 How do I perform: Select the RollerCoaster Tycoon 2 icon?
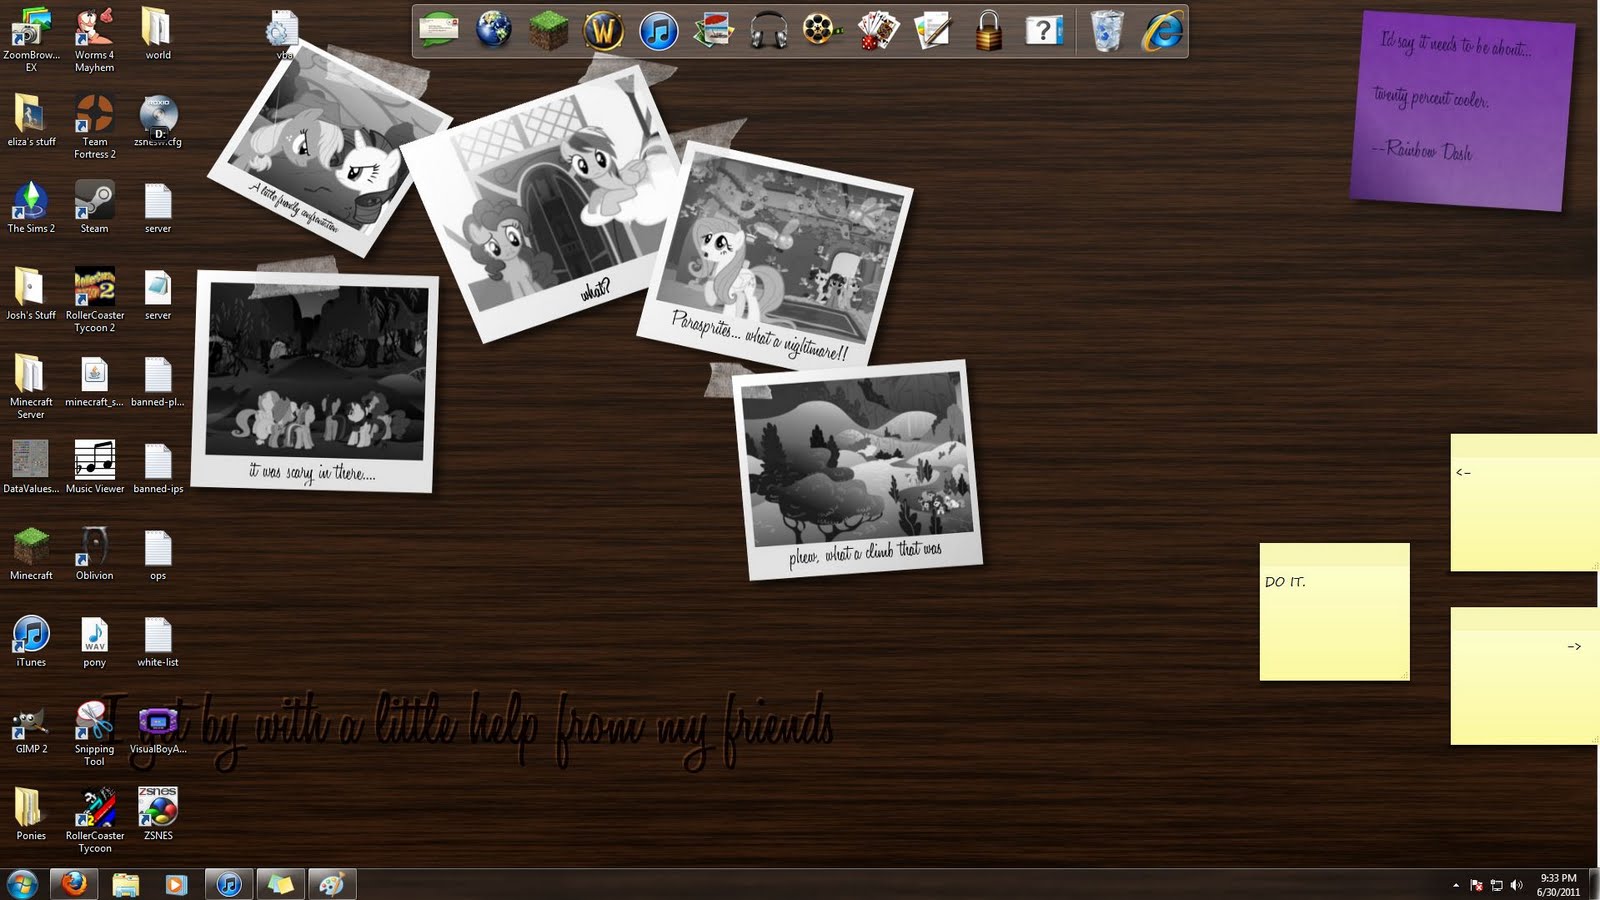pos(94,300)
